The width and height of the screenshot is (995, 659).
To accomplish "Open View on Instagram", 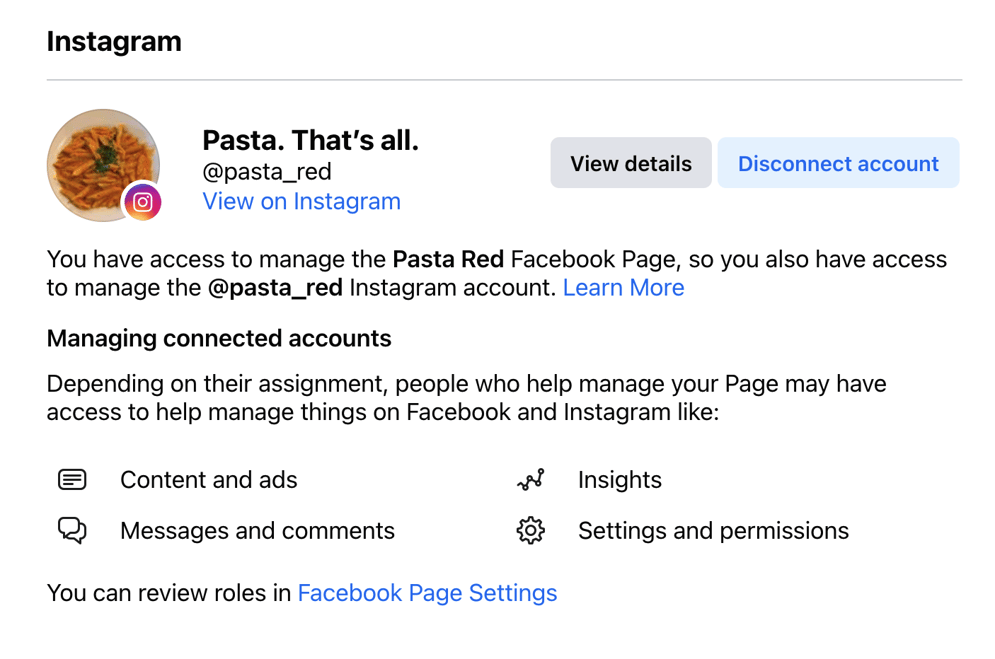I will tap(301, 201).
